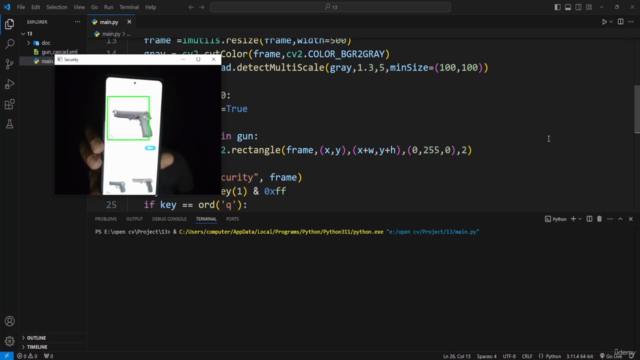Open the Edit menu

pyautogui.click(x=36, y=7)
